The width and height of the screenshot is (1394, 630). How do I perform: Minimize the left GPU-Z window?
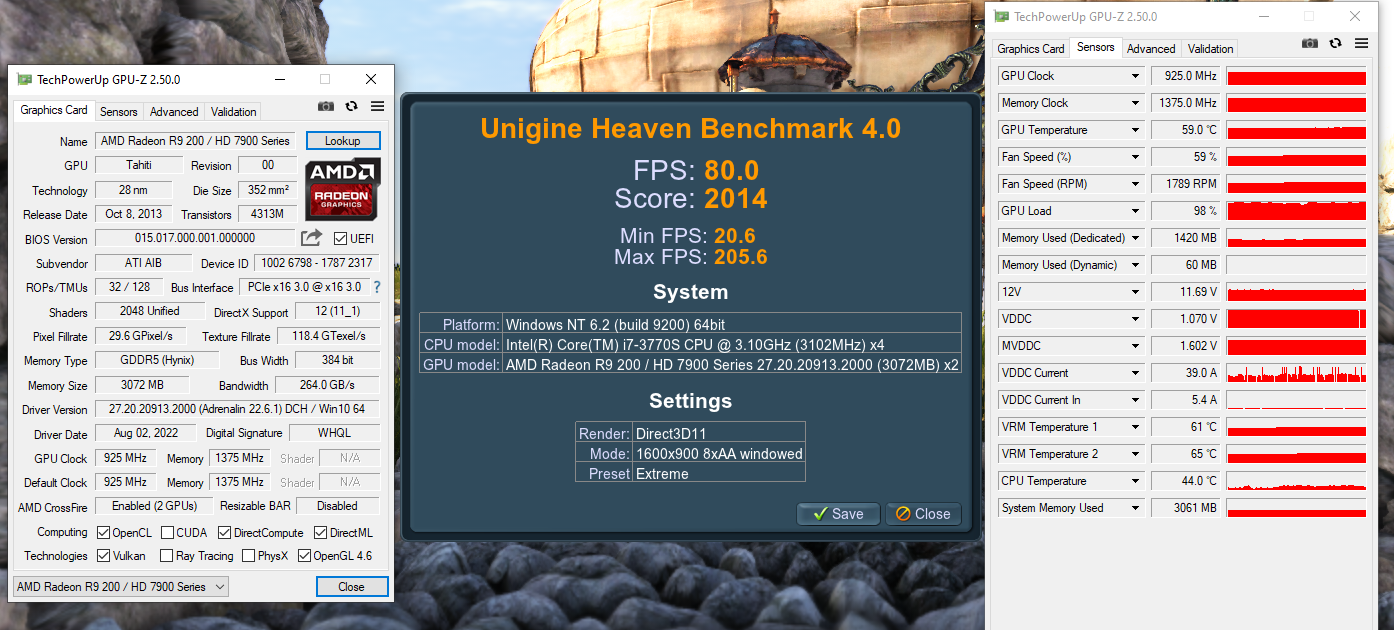(x=279, y=80)
